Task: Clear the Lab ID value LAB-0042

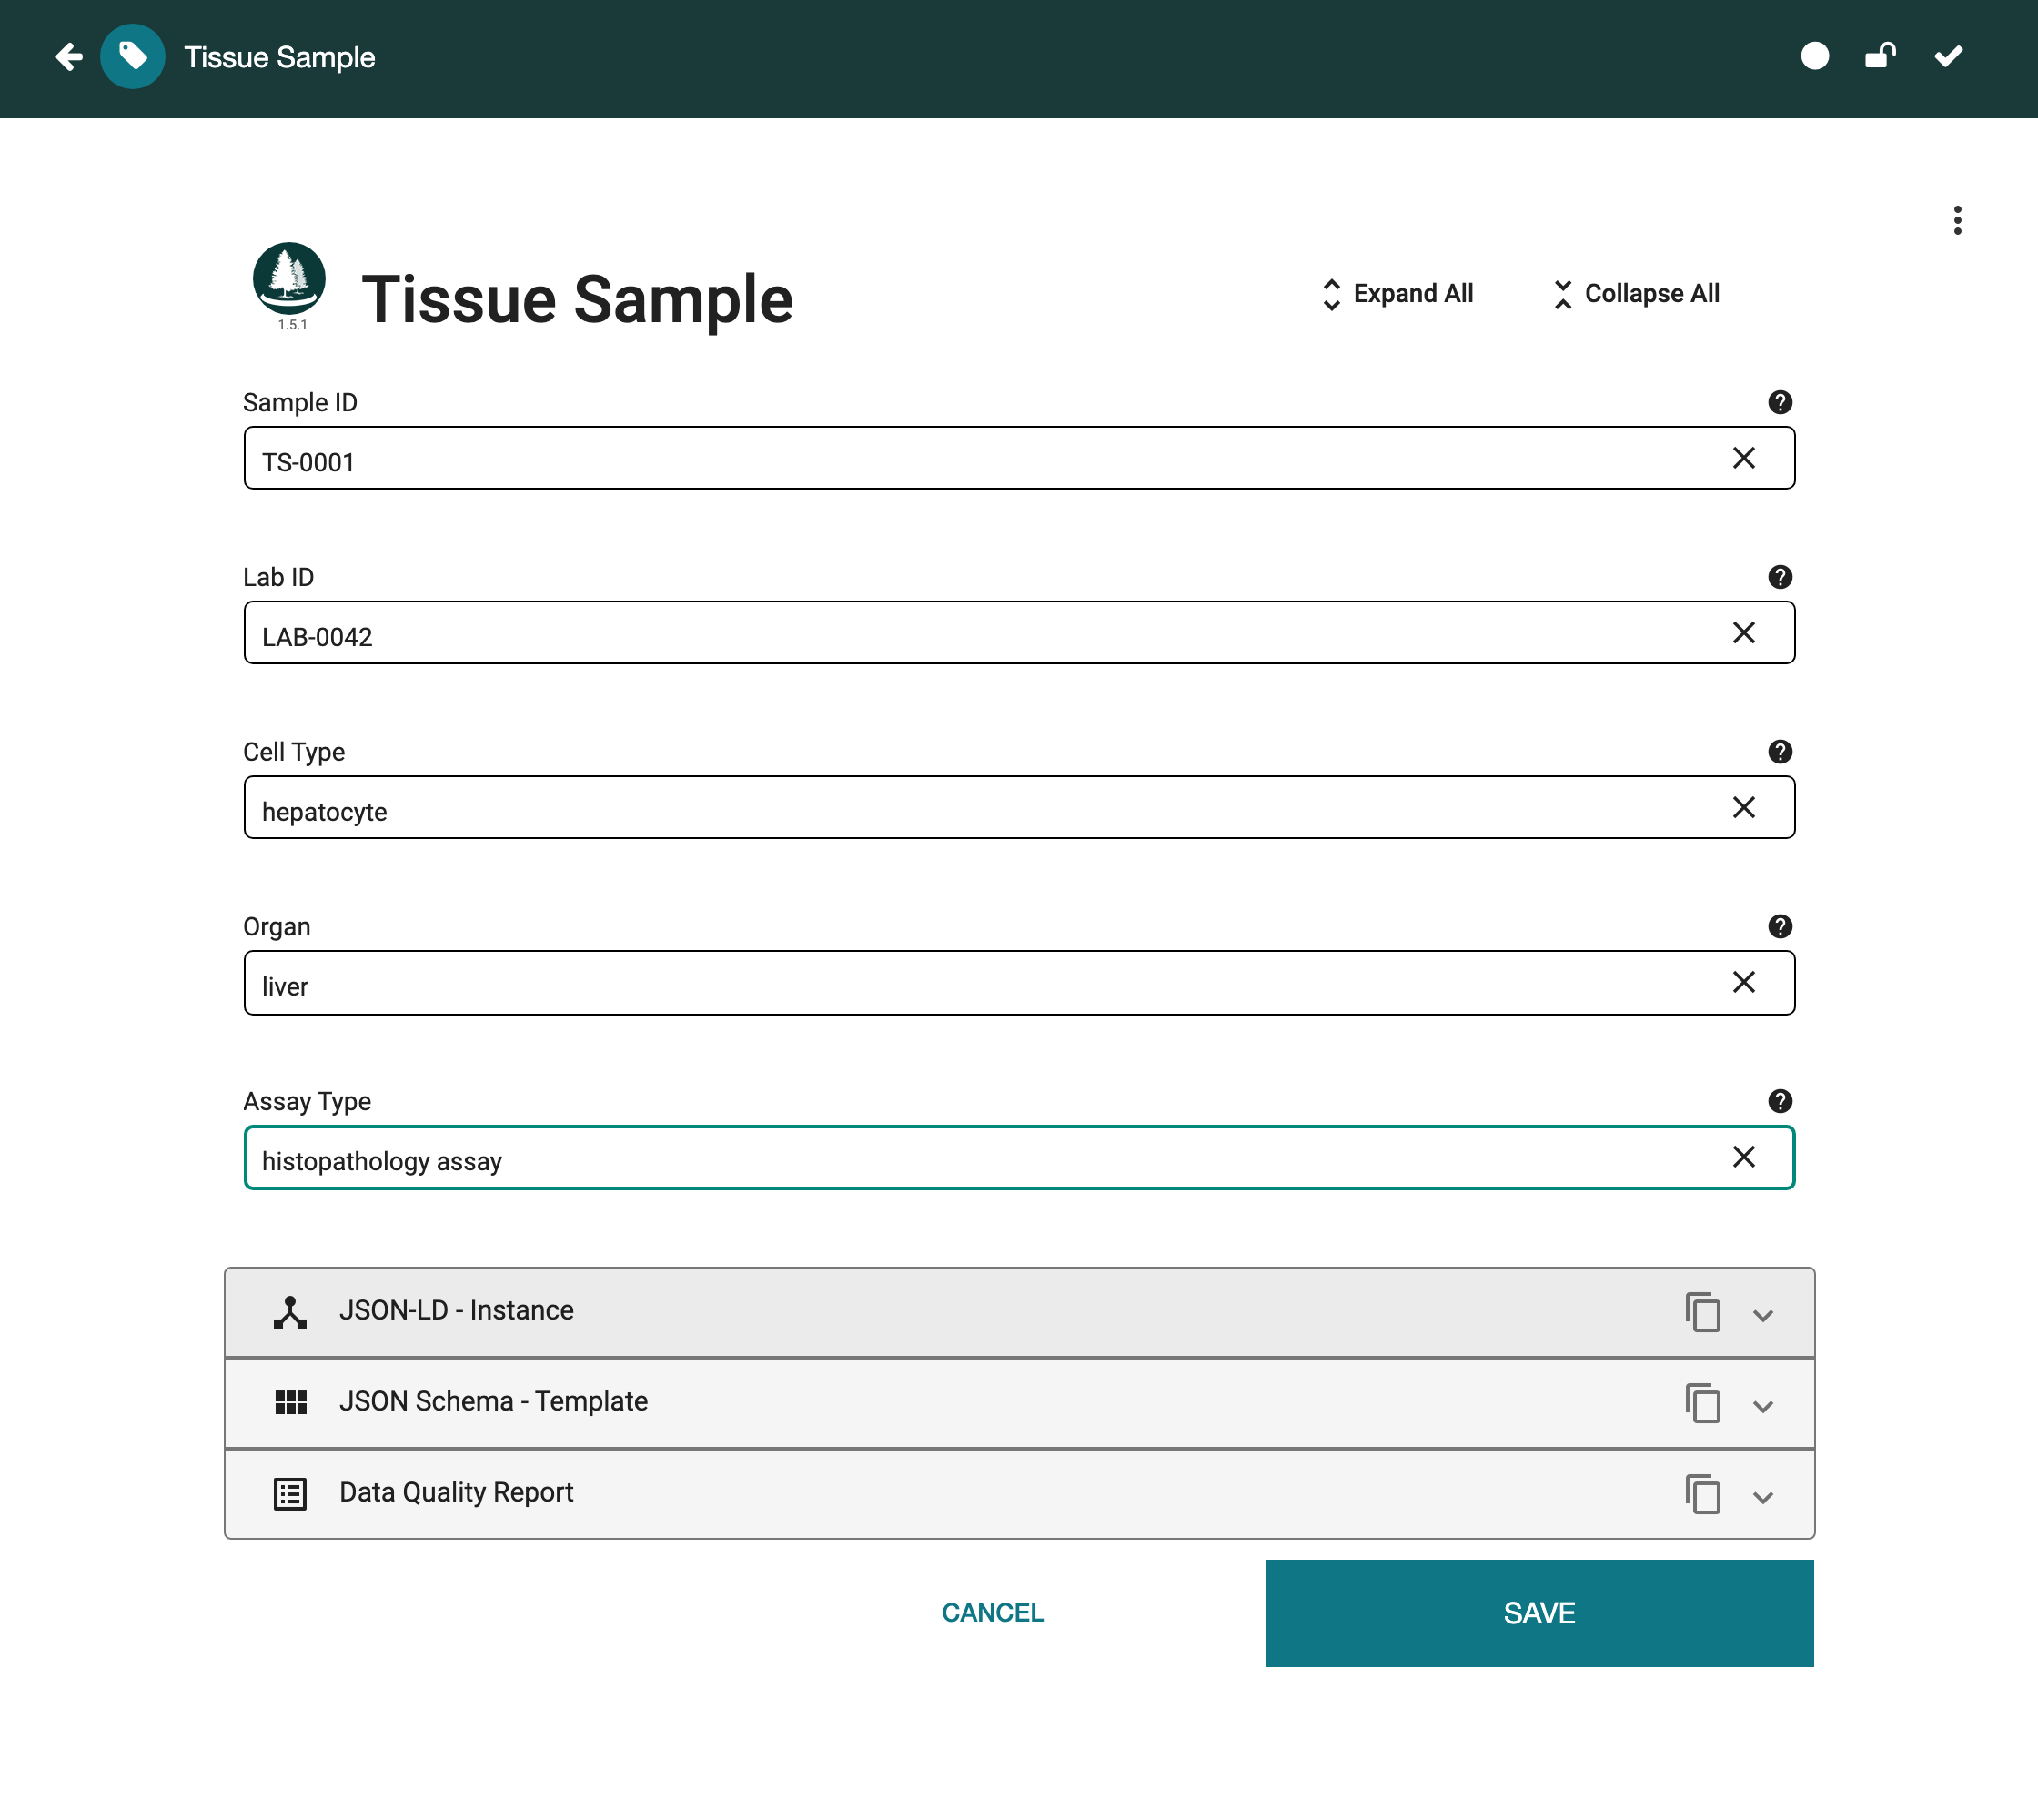Action: [x=1744, y=633]
